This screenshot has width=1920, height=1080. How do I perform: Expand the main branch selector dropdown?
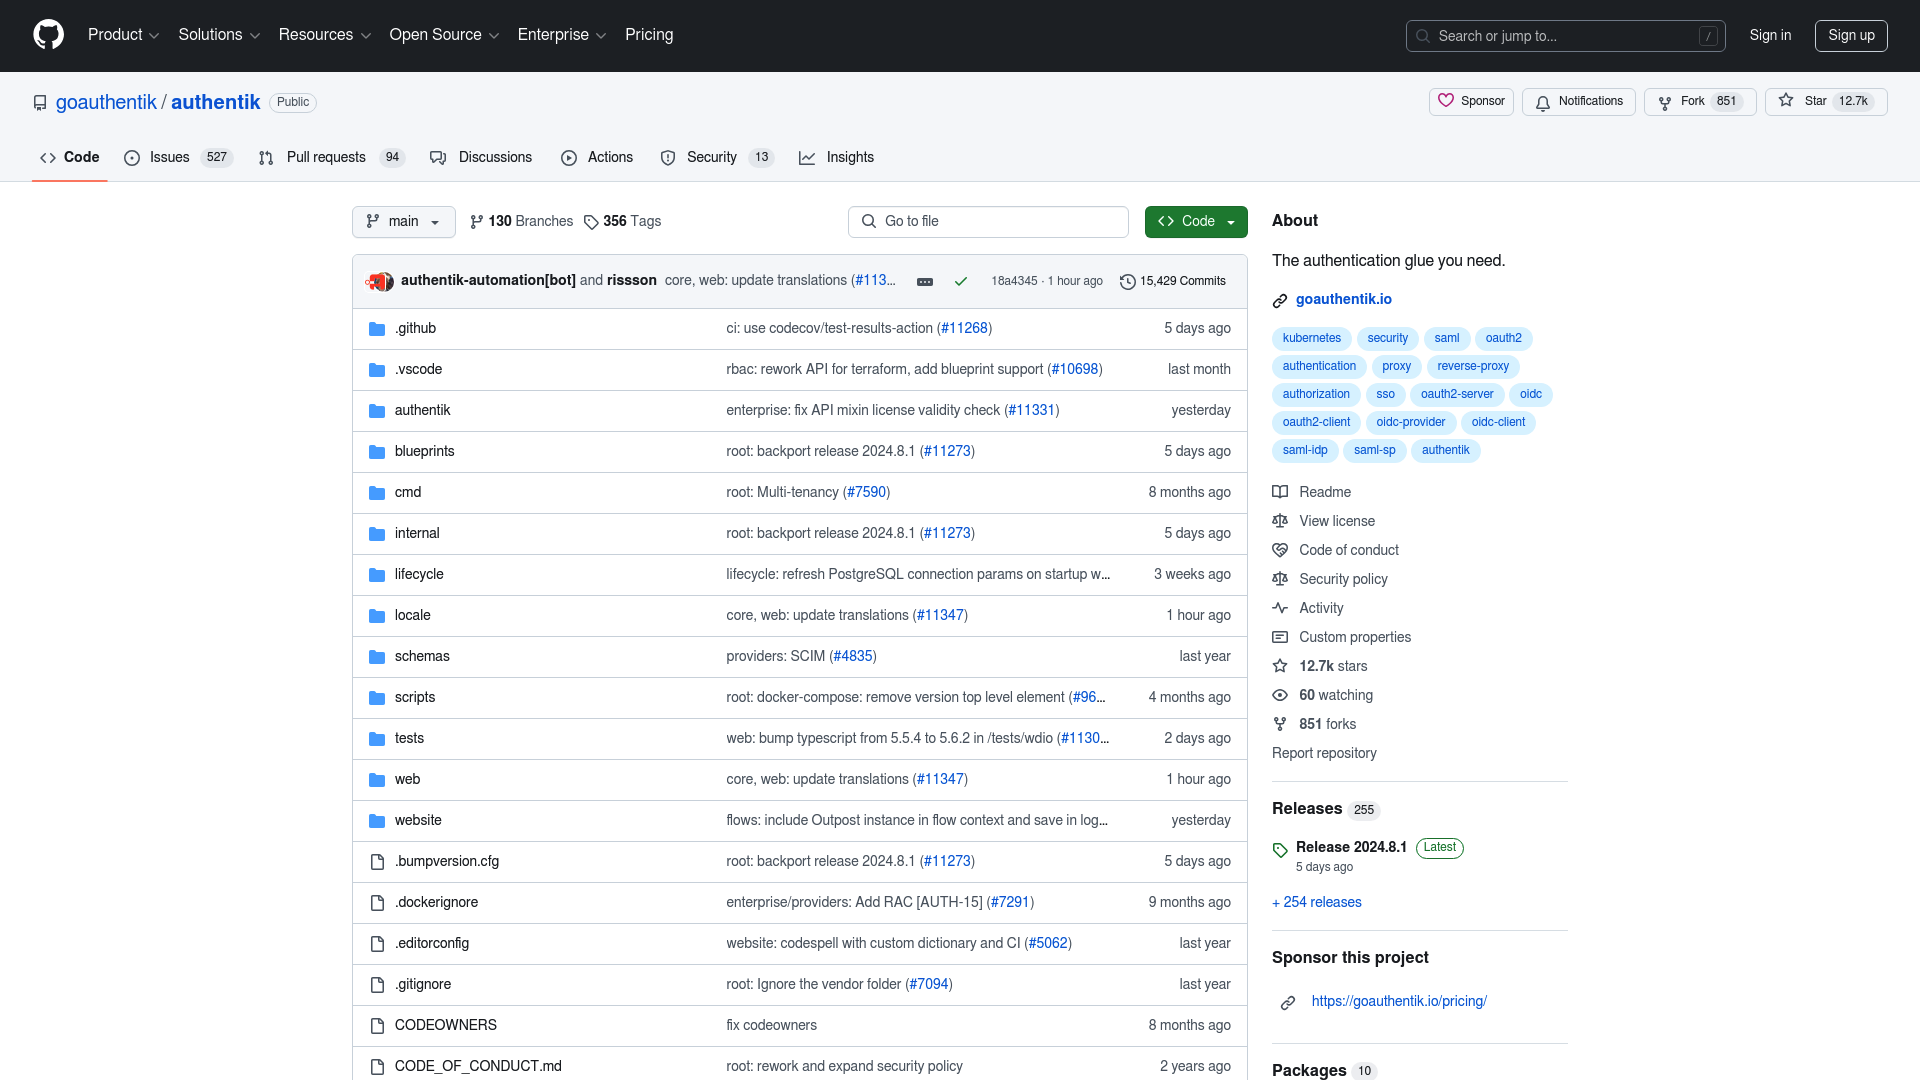[x=404, y=222]
